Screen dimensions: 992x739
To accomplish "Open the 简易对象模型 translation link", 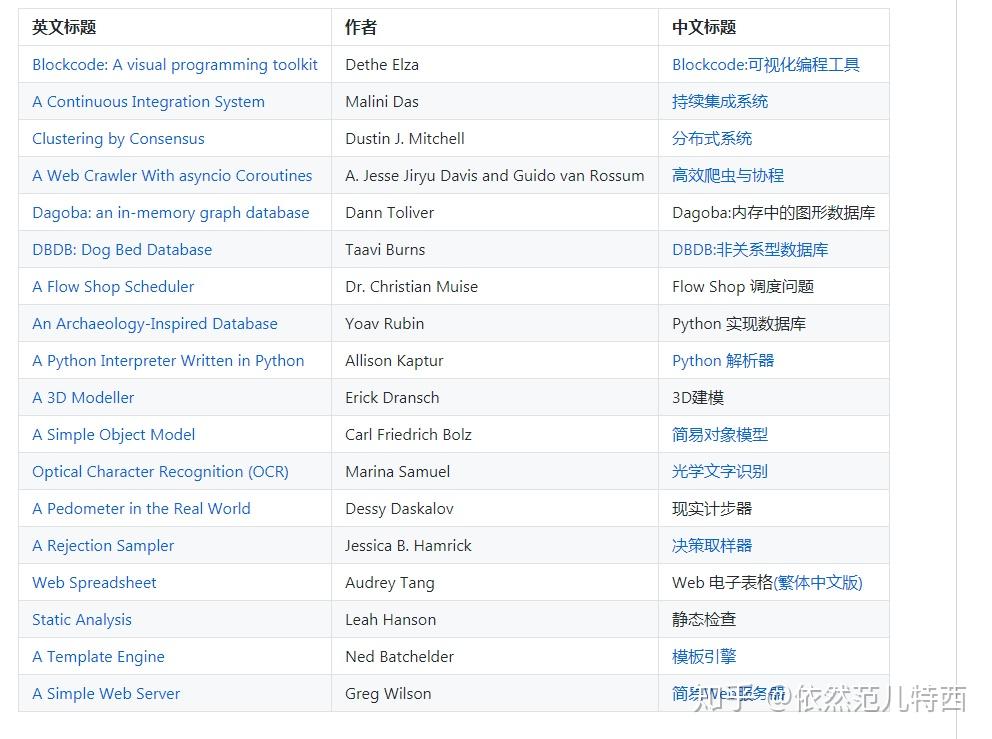I will [720, 435].
